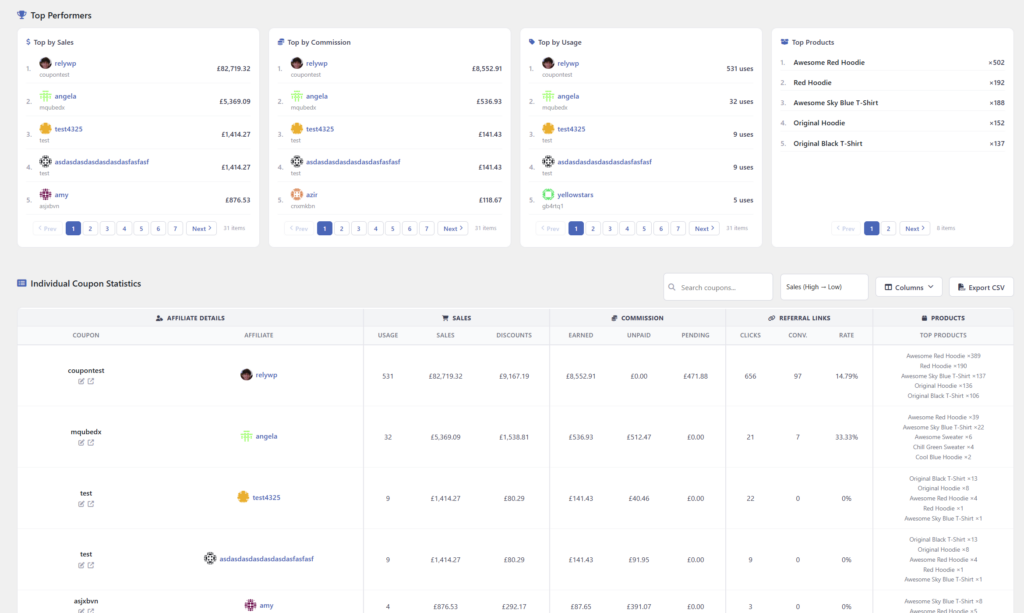Expand the Columns dropdown

(908, 287)
